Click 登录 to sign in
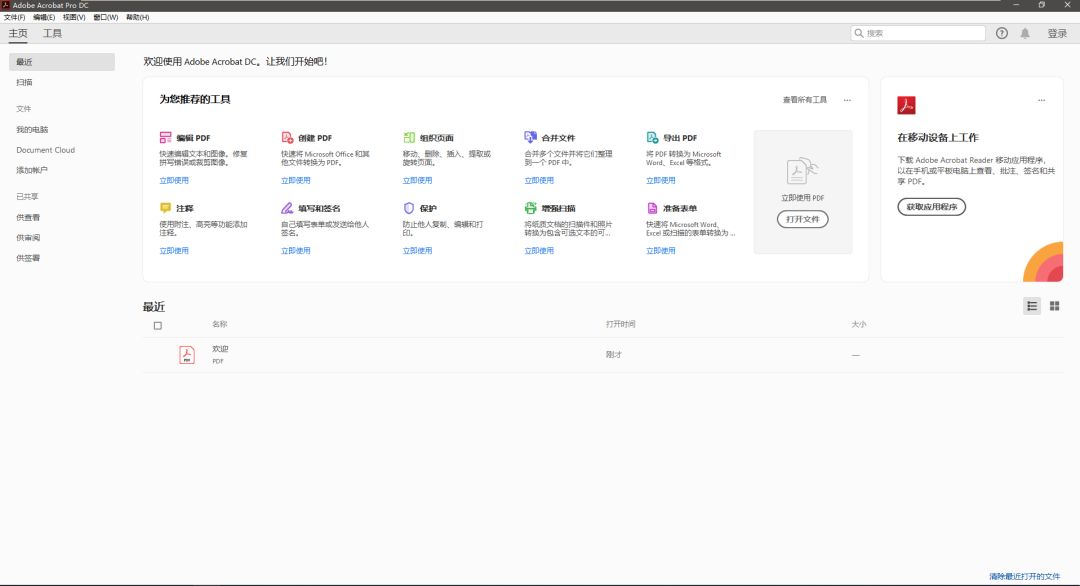This screenshot has height=586, width=1080. pos(1057,33)
